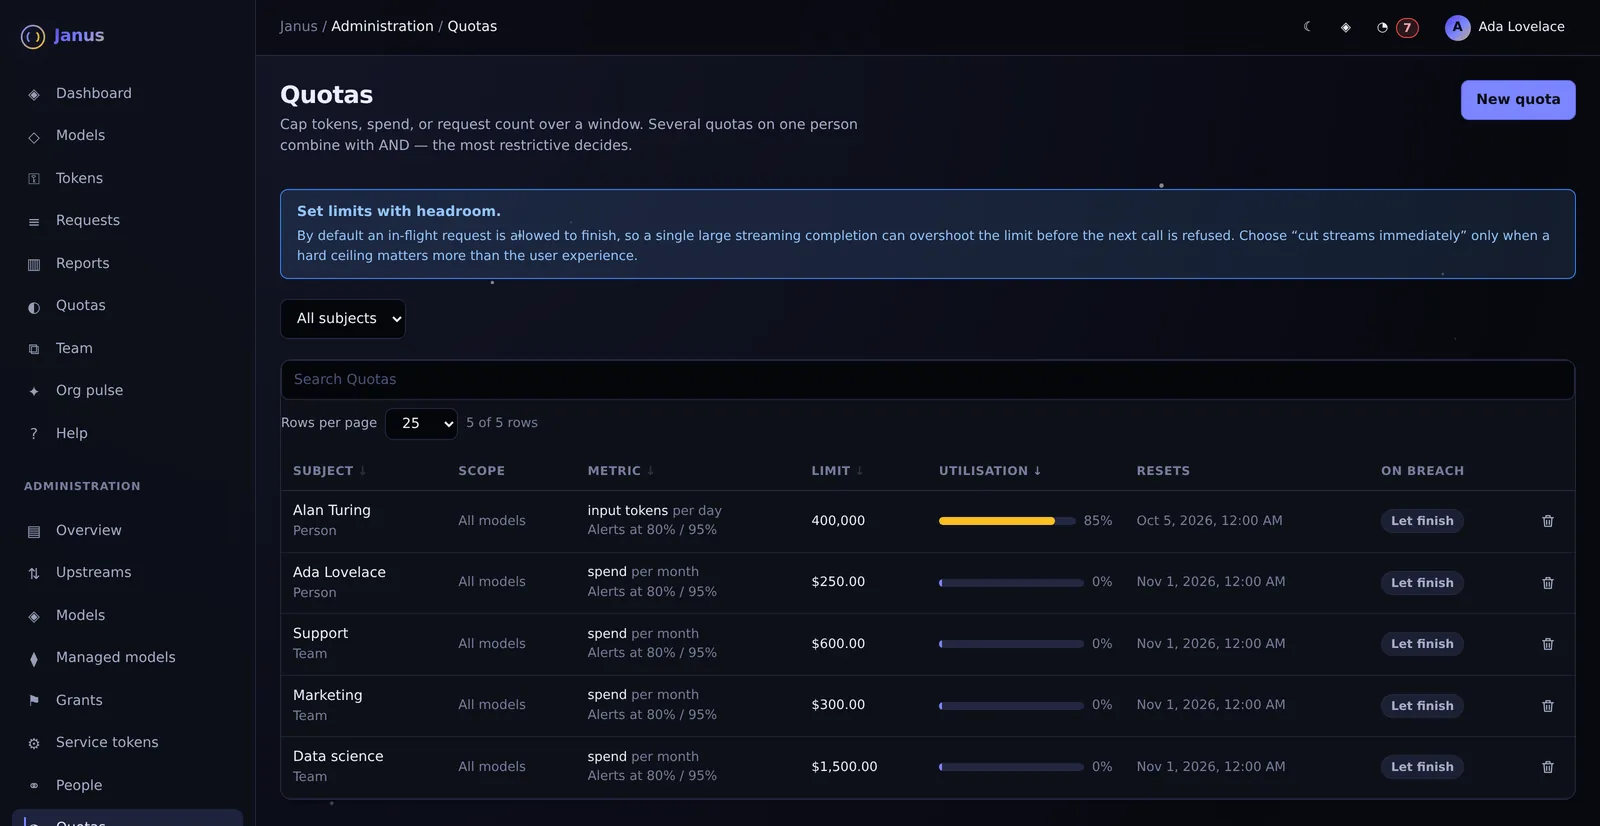Image resolution: width=1600 pixels, height=826 pixels.
Task: Open Requests in the sidebar
Action: pos(127,221)
